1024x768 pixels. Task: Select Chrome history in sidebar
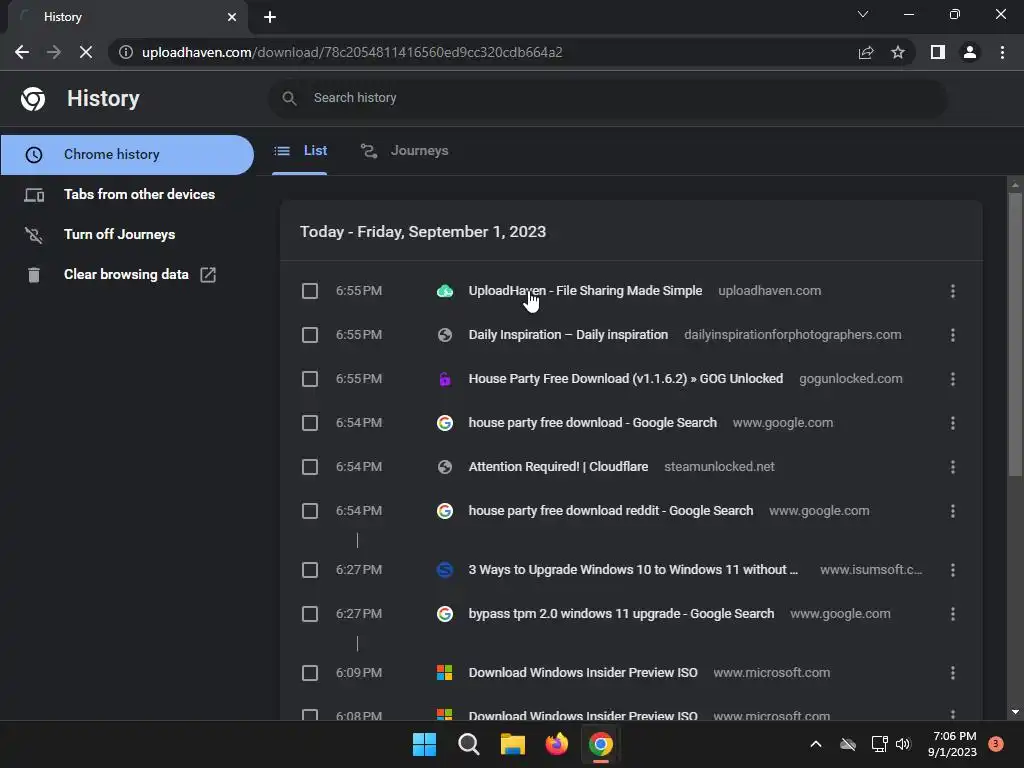tap(127, 155)
